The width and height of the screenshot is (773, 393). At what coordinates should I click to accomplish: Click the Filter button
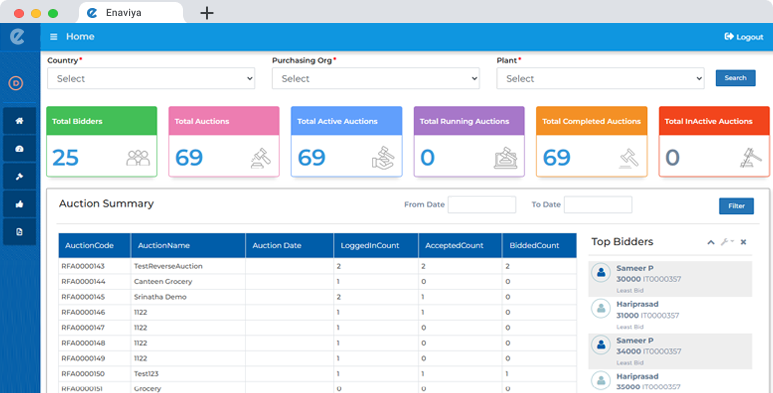737,206
